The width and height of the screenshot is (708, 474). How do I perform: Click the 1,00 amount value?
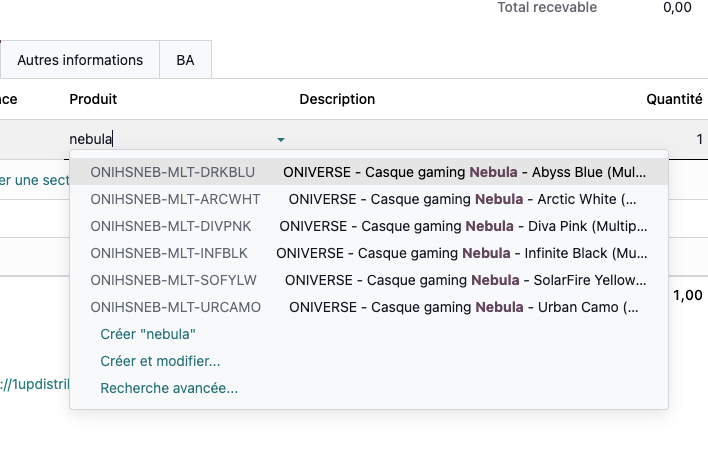[687, 295]
